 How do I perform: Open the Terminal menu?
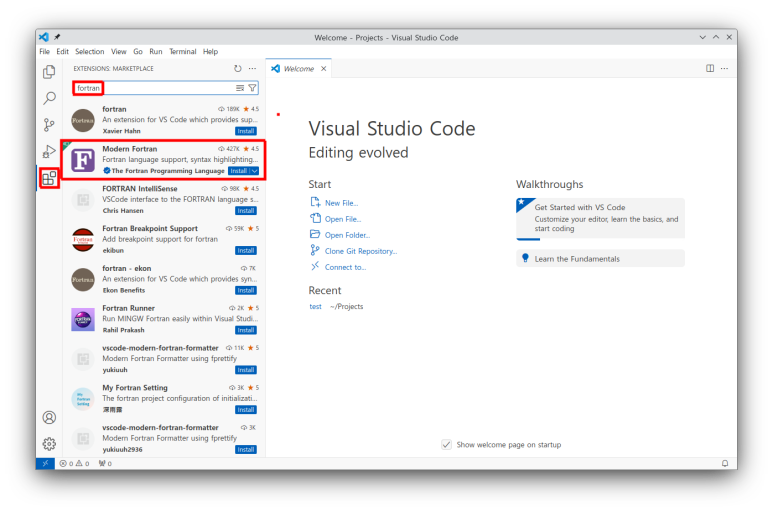click(182, 51)
